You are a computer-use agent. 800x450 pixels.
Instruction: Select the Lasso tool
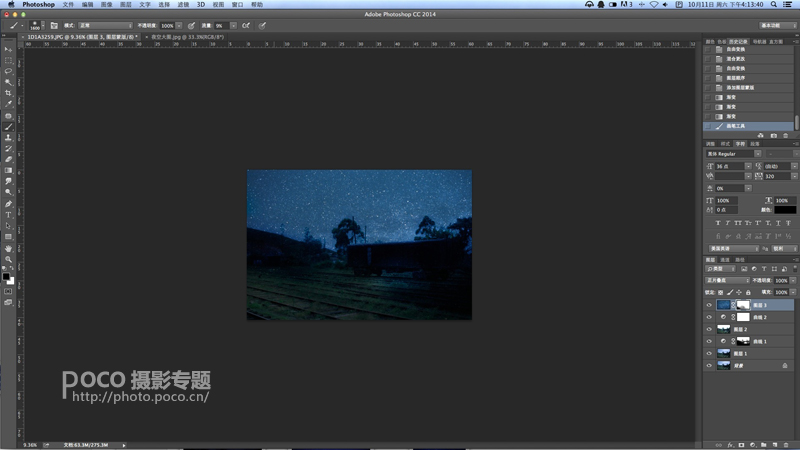point(8,71)
